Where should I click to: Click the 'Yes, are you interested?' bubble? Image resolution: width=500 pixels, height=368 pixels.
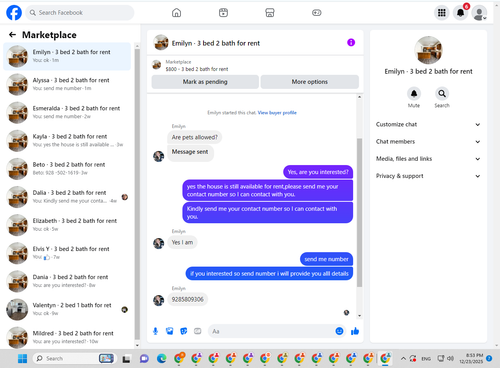[318, 172]
